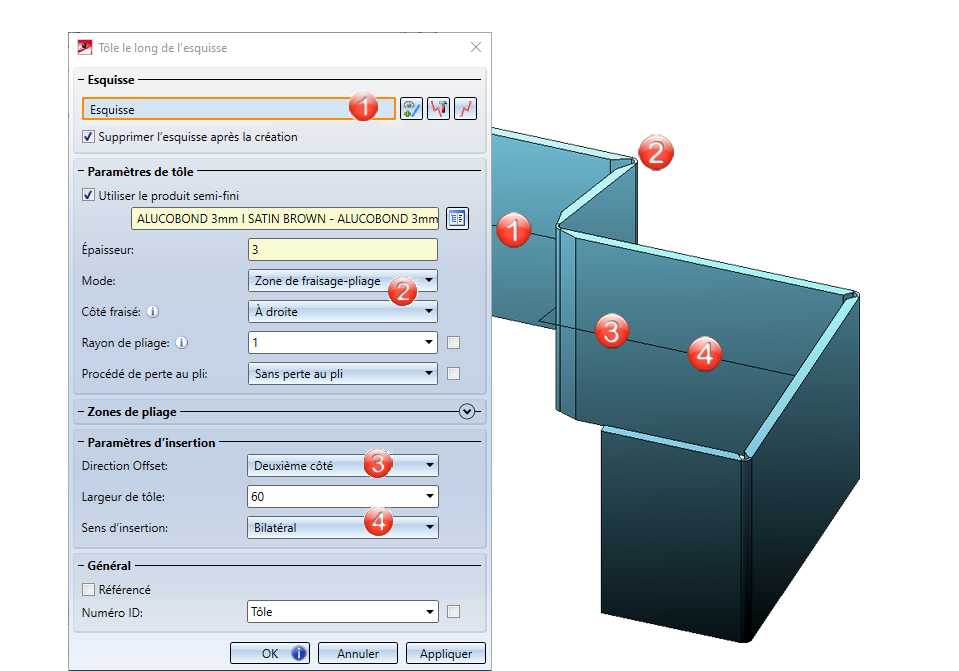Expand the Zones de pliage chevron
Image resolution: width=959 pixels, height=671 pixels.
[467, 412]
